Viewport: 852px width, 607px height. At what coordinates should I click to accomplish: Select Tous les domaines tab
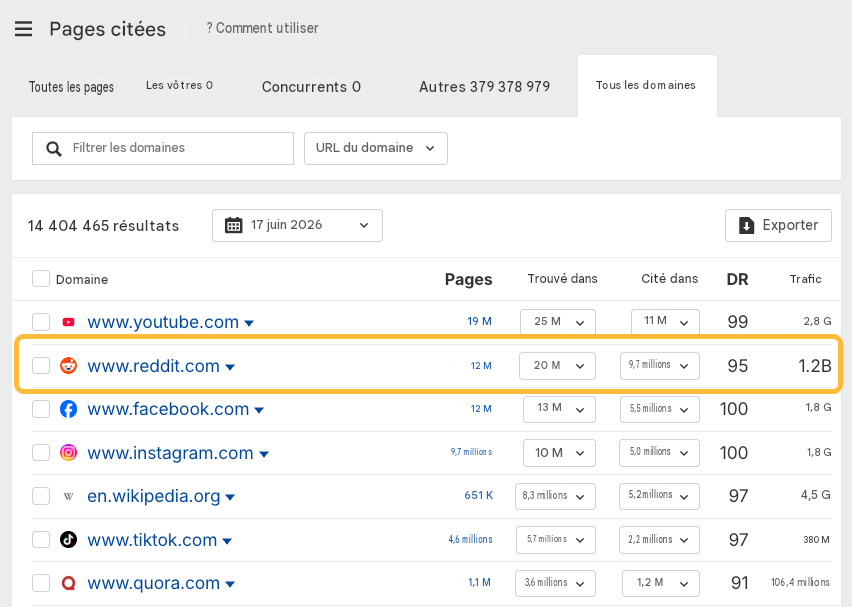pos(646,85)
